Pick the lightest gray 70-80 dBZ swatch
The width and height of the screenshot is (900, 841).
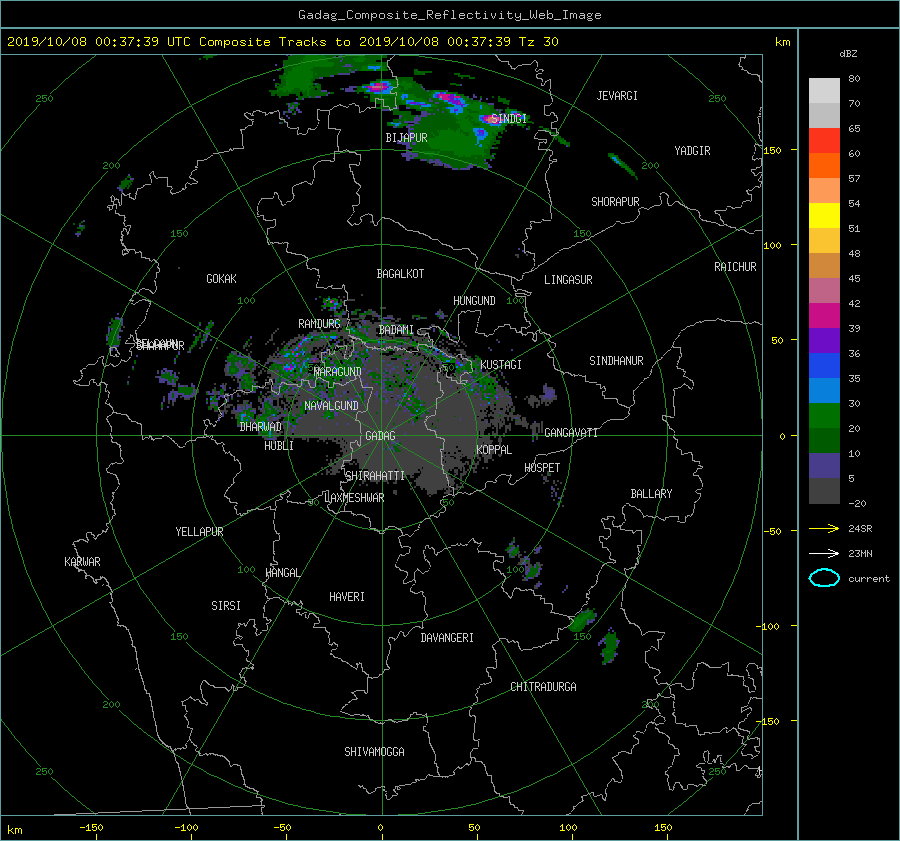pos(824,91)
